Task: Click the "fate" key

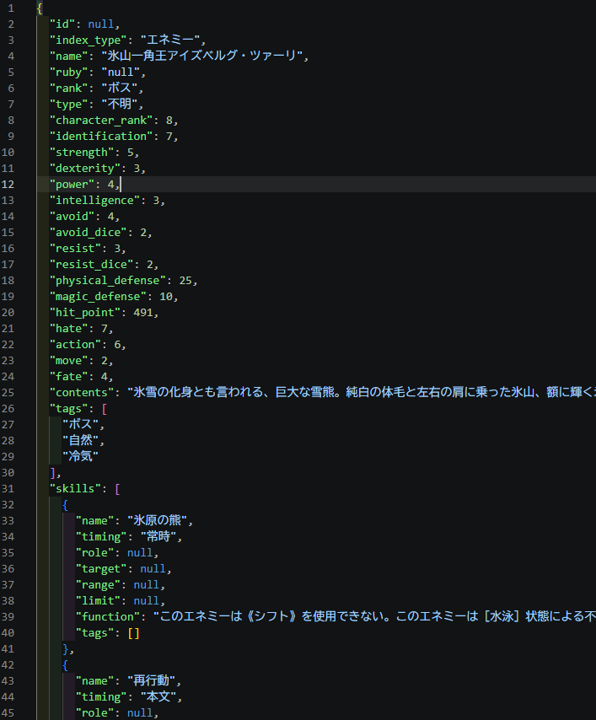Action: coord(68,377)
